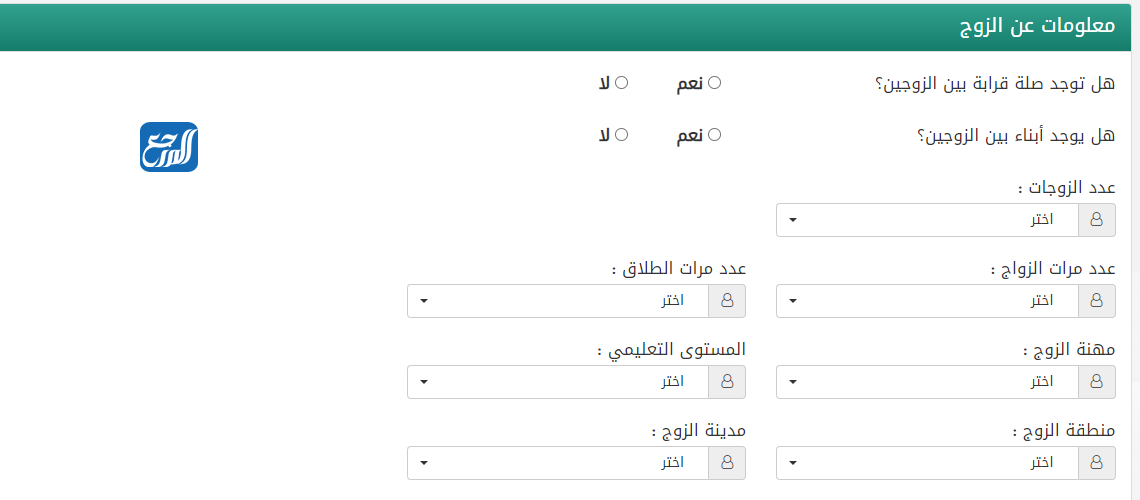This screenshot has width=1140, height=500.
Task: Open the عدد مرات الطلاق dropdown
Action: [x=557, y=300]
